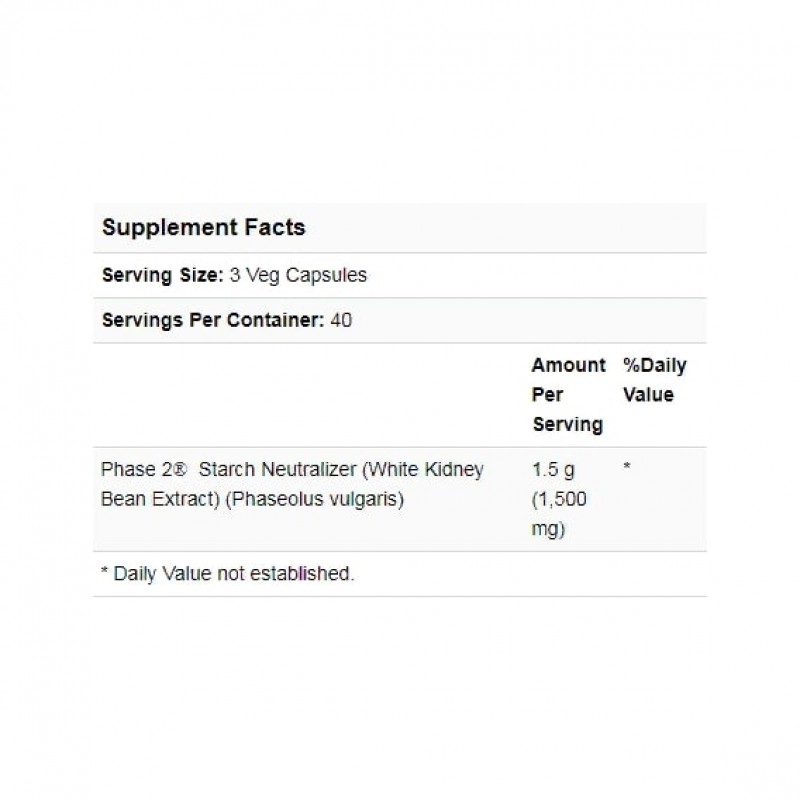The width and height of the screenshot is (800, 800).
Task: Click the %Daily Value column header
Action: click(654, 380)
